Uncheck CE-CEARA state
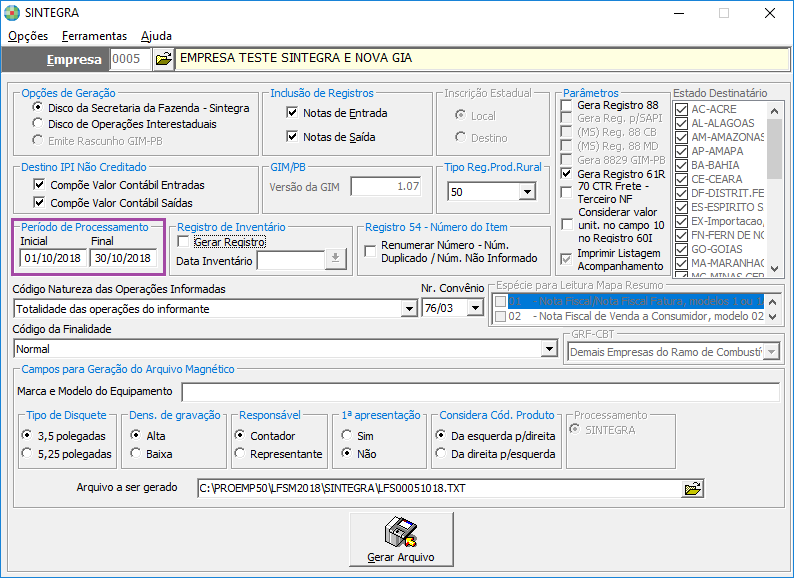The width and height of the screenshot is (794, 578). (x=682, y=179)
